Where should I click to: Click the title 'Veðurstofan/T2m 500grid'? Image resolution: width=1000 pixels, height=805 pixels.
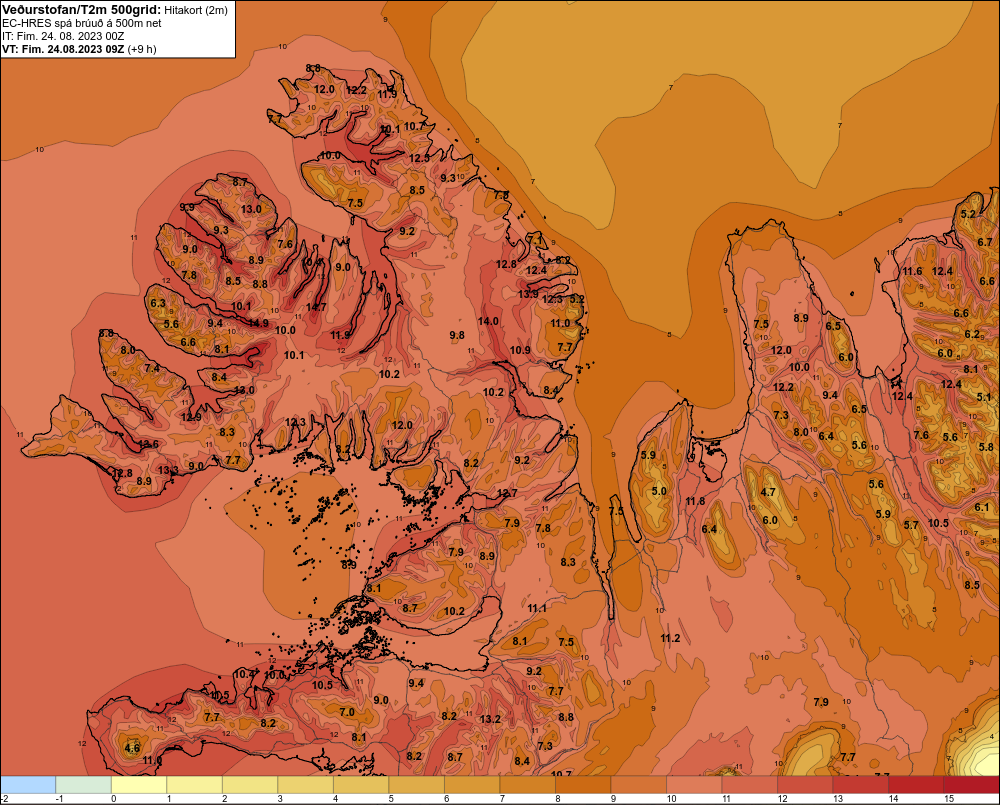tap(81, 10)
